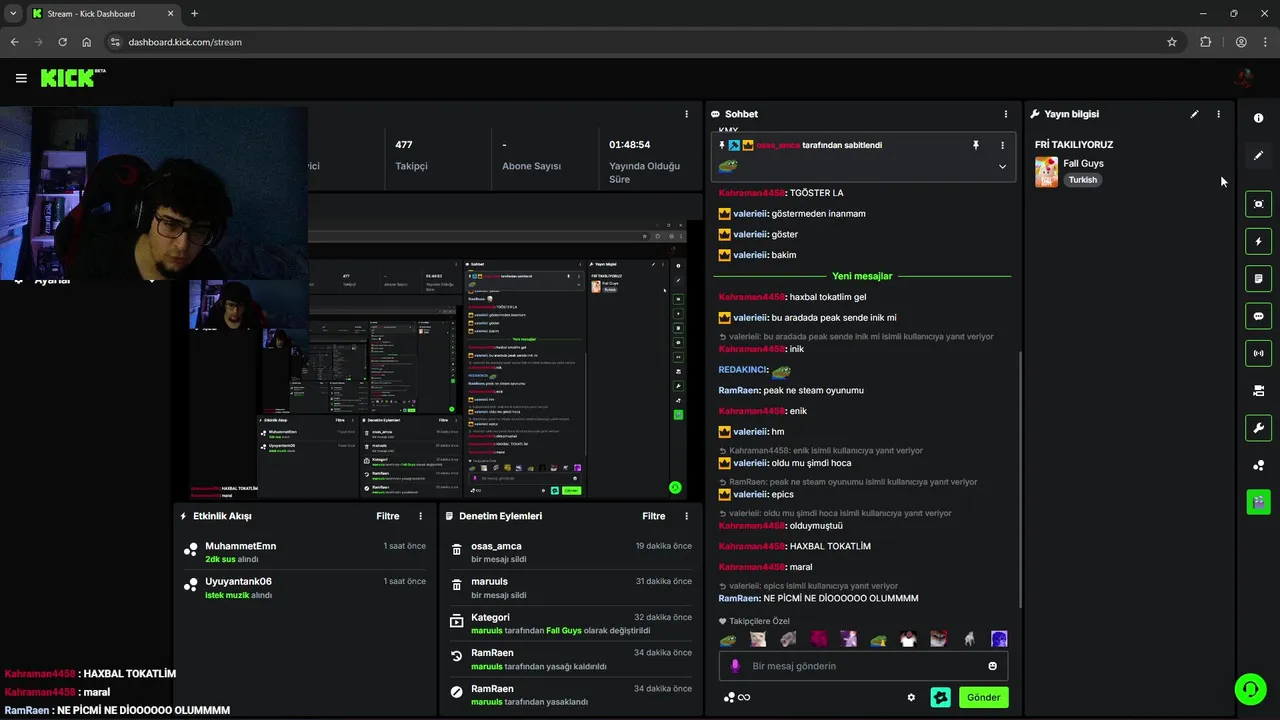Click RamRaen in 'peak ne steam oyunumu' message

[x=739, y=390]
